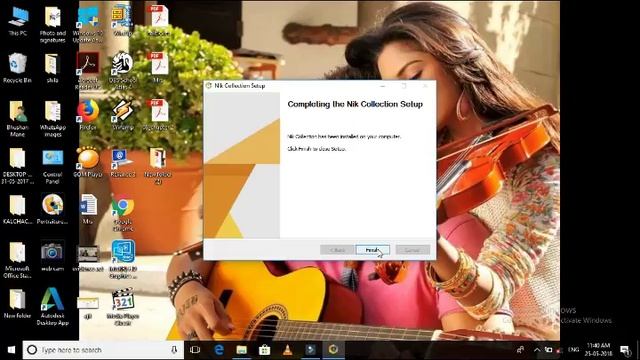Click the greyed-out Back button in the setup dialog

pos(337,250)
